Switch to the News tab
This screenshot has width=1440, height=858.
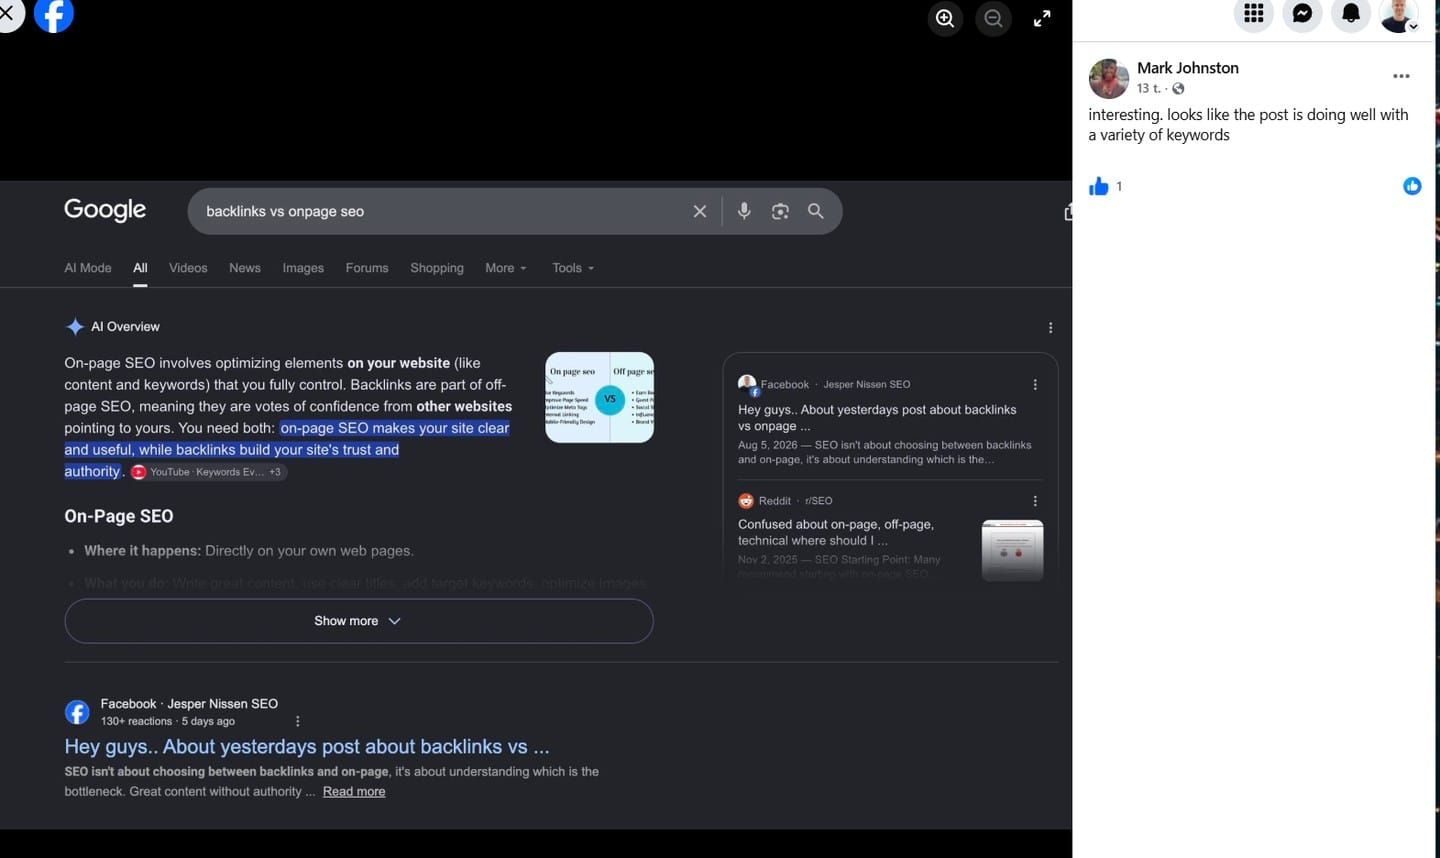click(x=245, y=268)
